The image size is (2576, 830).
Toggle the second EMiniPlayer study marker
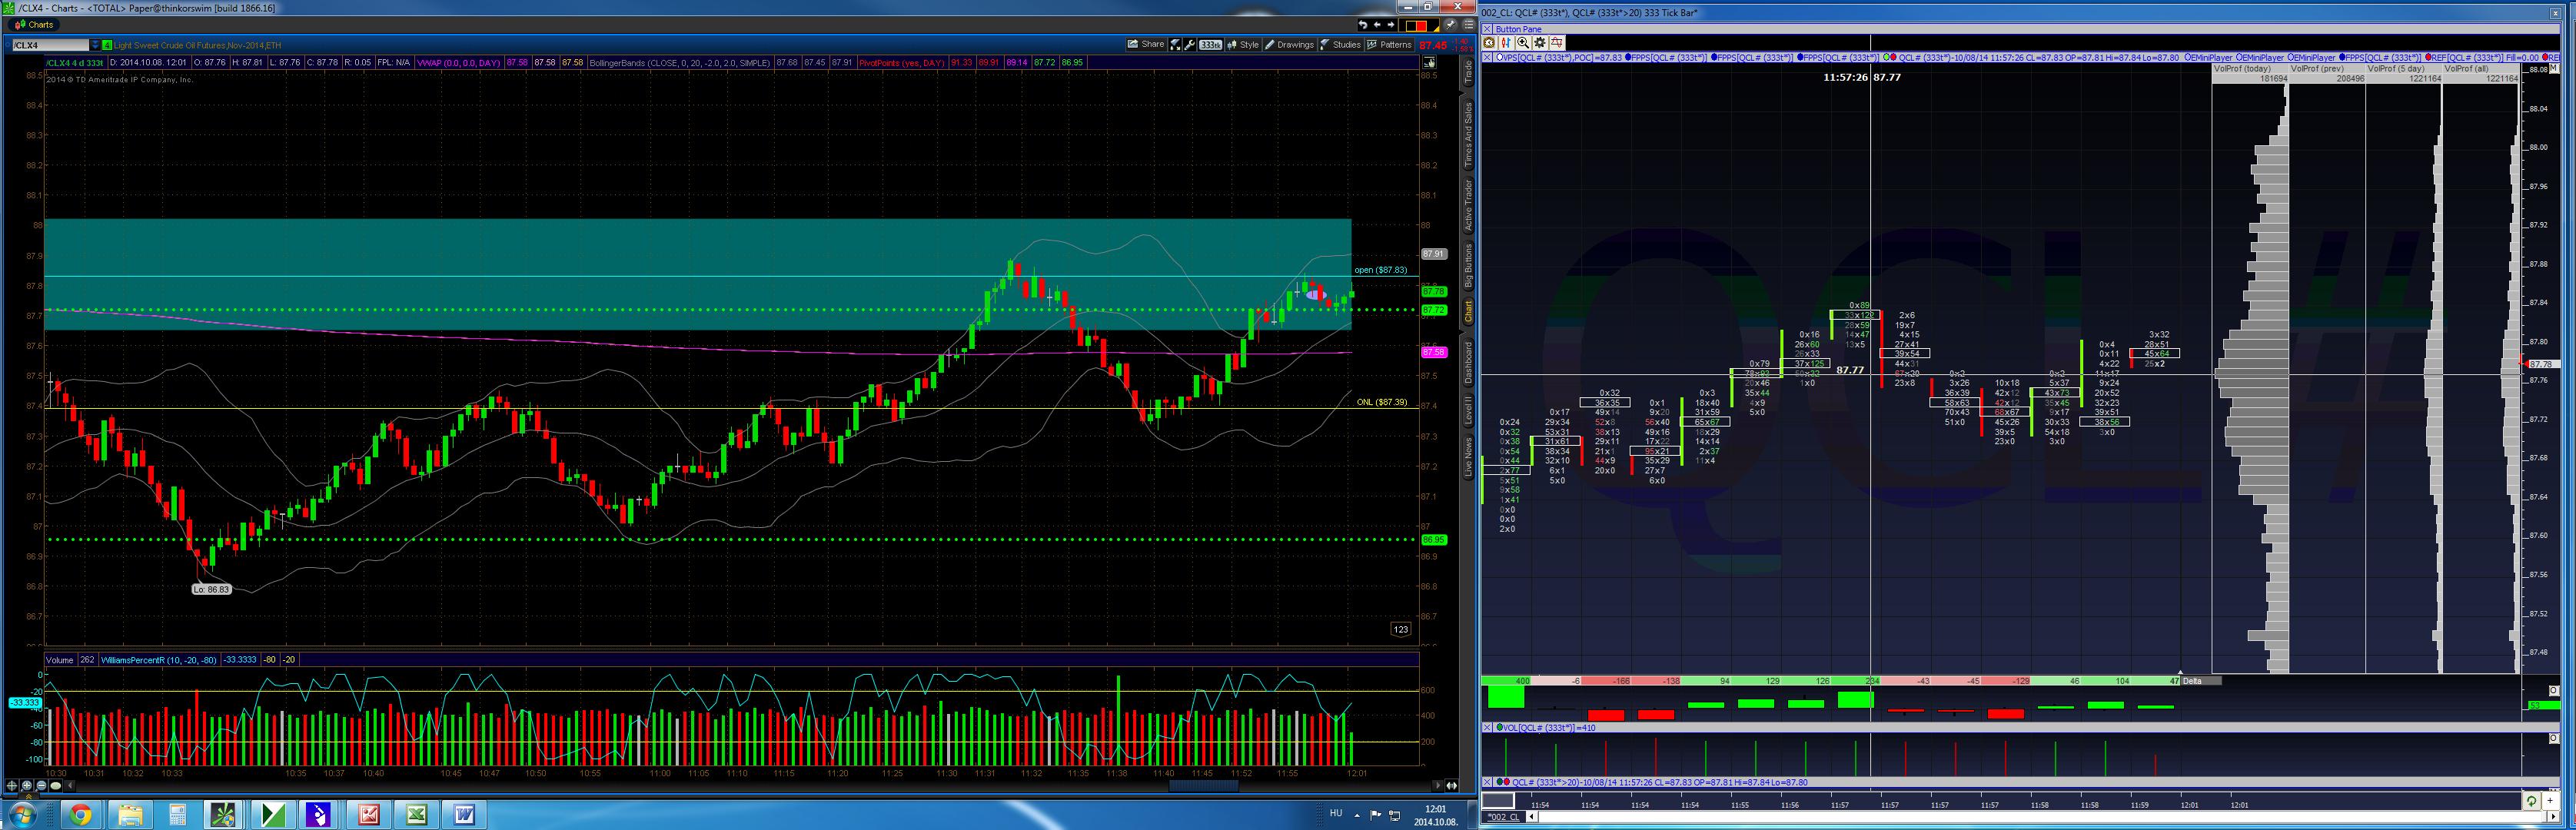coord(2239,58)
